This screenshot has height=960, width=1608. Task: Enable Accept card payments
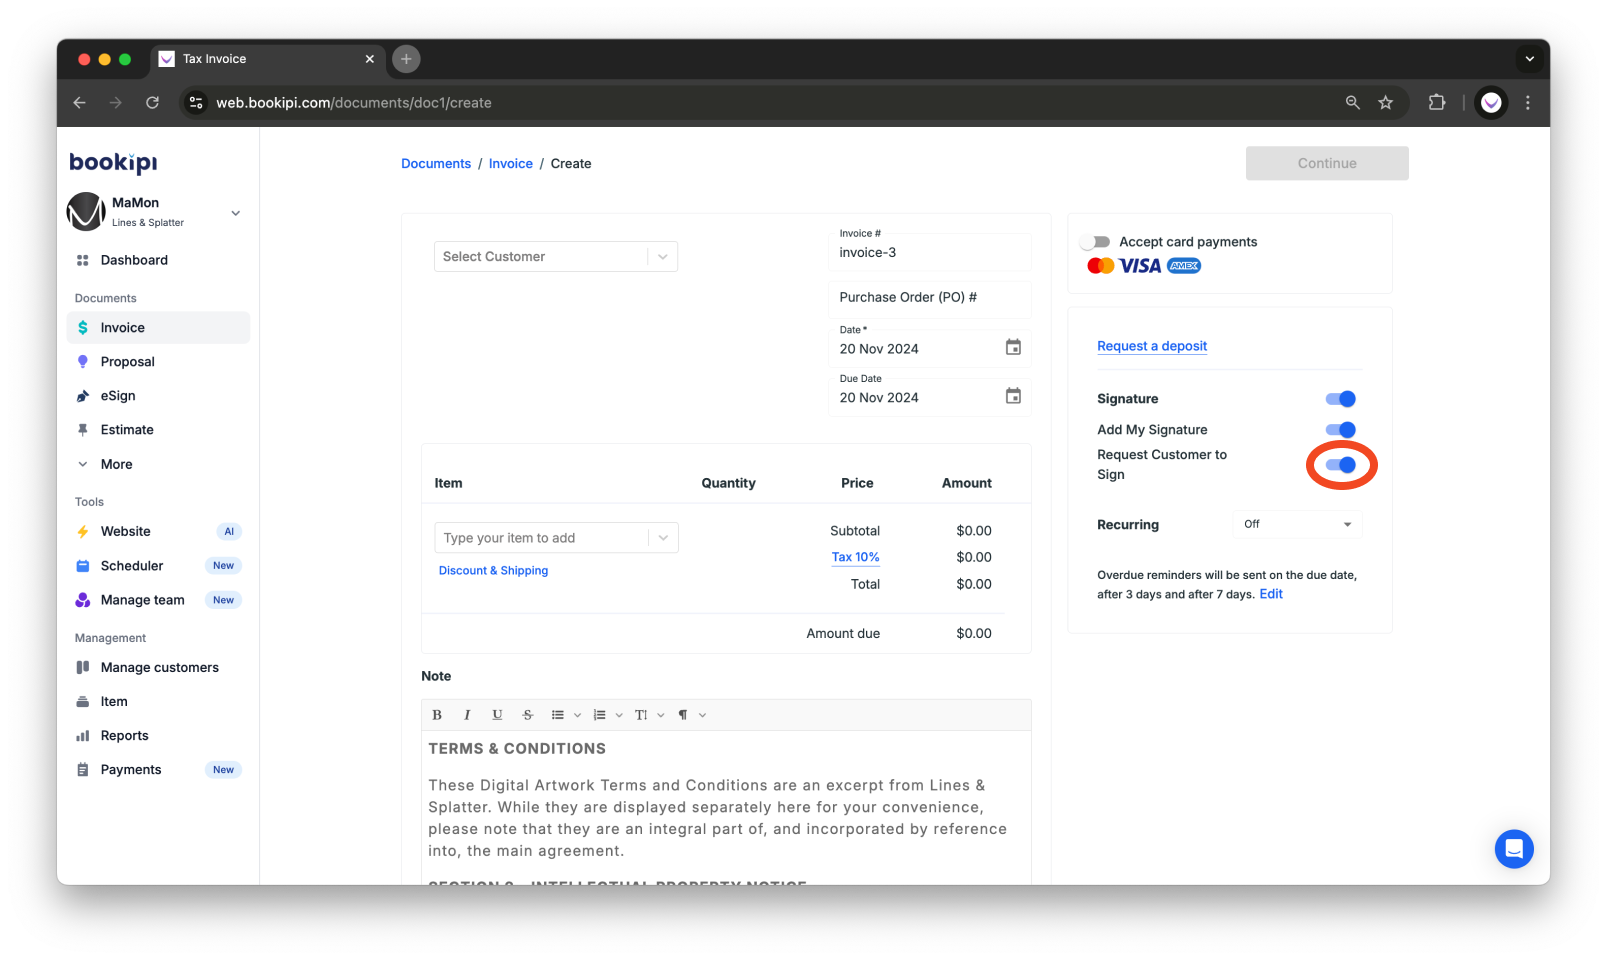click(x=1096, y=241)
